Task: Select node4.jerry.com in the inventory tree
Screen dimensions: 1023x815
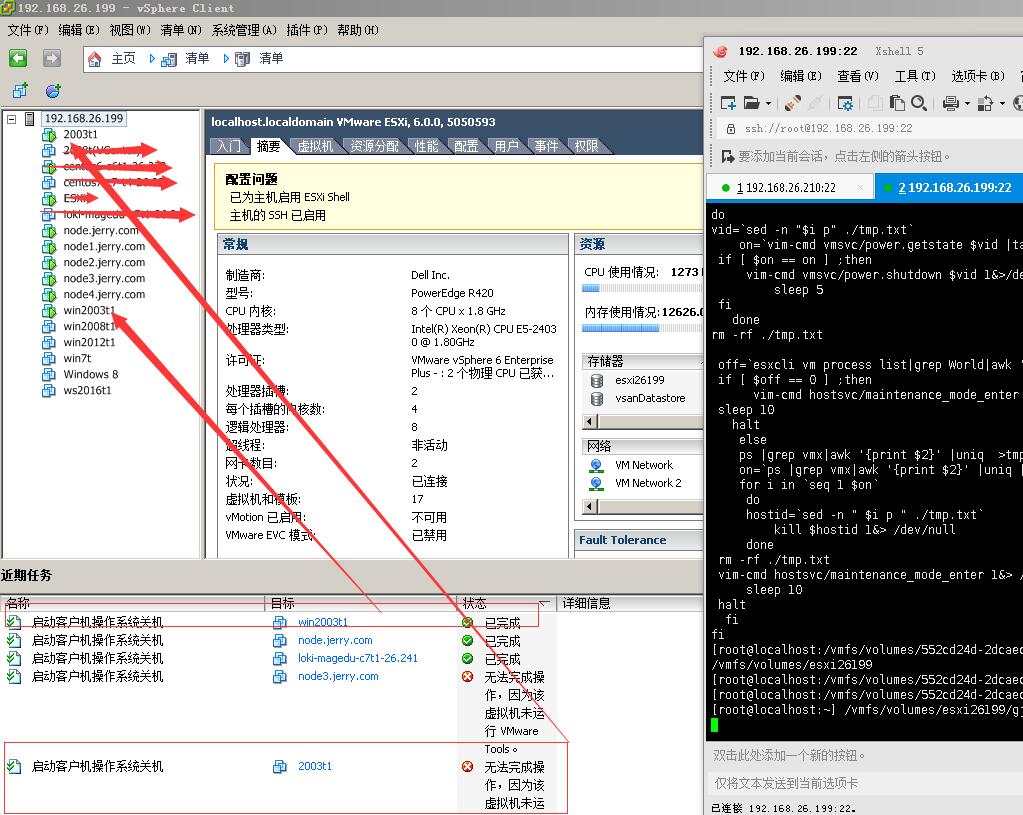Action: pos(104,294)
